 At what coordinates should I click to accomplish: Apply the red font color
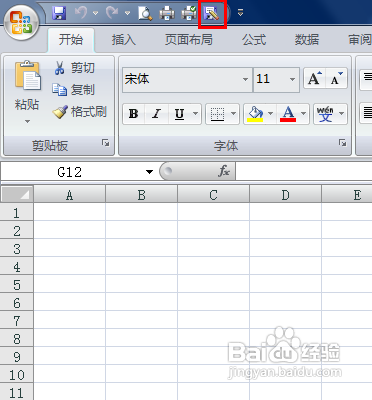point(288,114)
